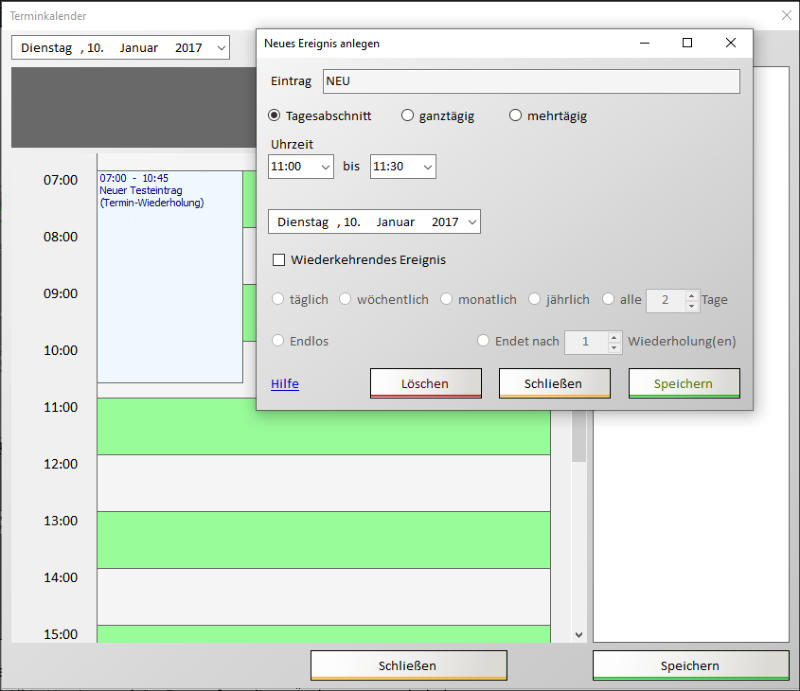Click the Eintrag text field
This screenshot has height=691, width=800.
click(x=531, y=82)
